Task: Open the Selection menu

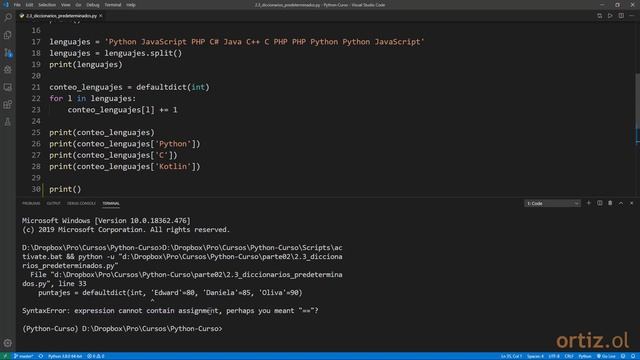Action: click(x=47, y=5)
